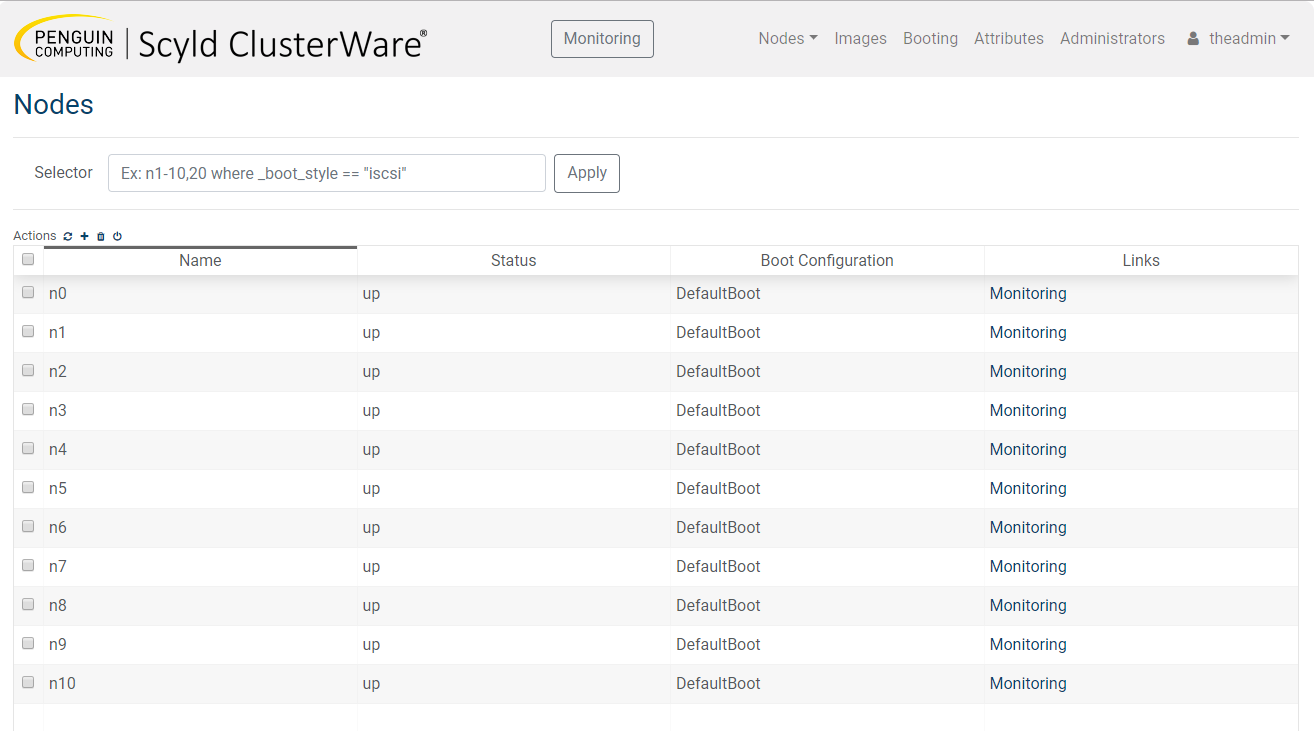Select node n8 via its checkbox
1314x731 pixels.
click(x=28, y=604)
